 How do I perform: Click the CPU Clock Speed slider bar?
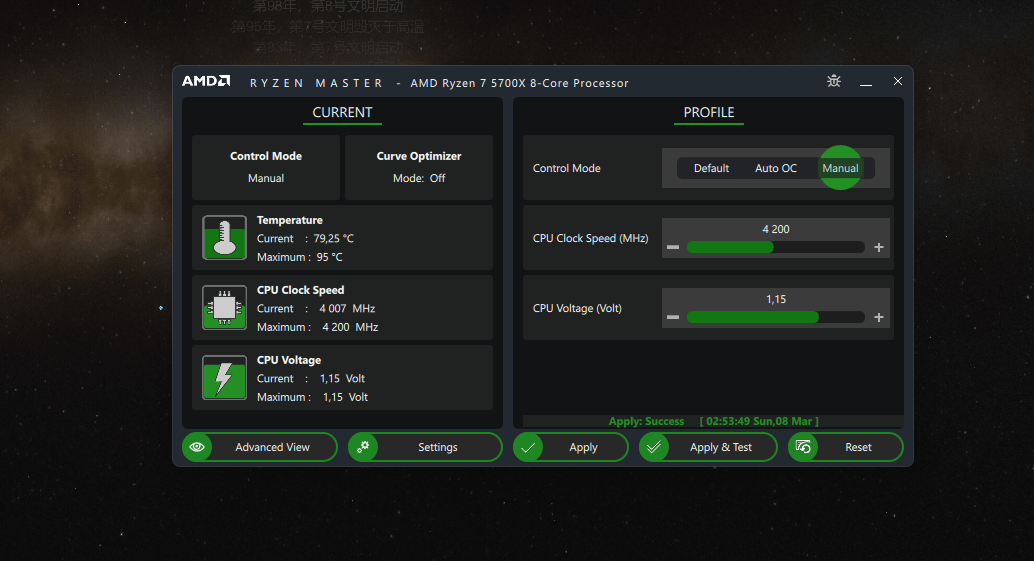775,247
